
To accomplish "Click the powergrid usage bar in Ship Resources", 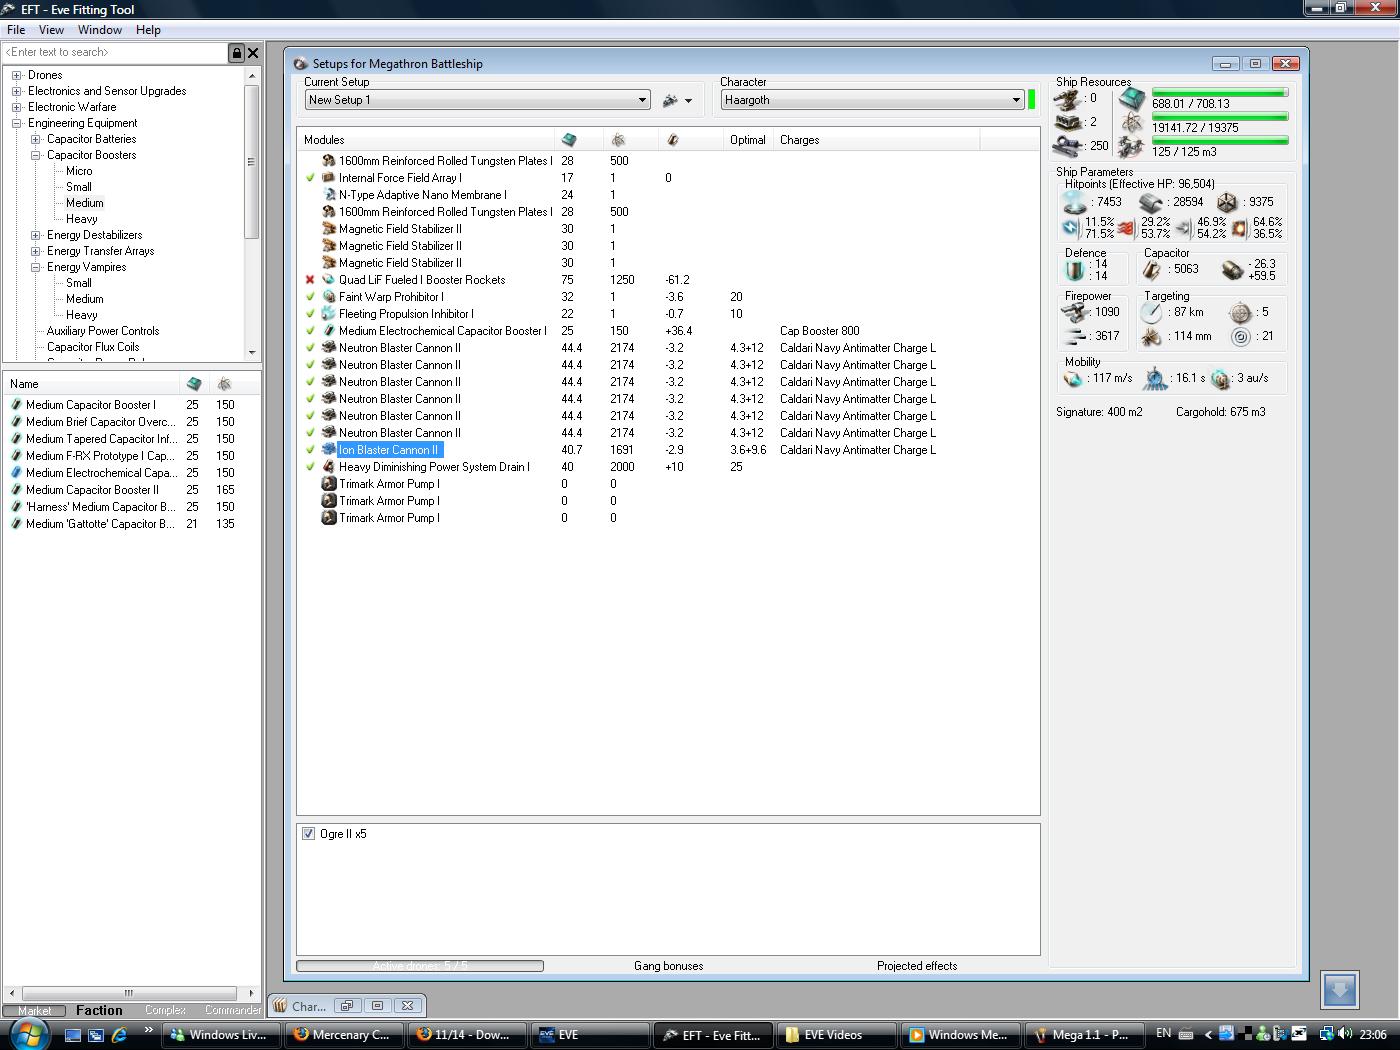I will click(1220, 117).
